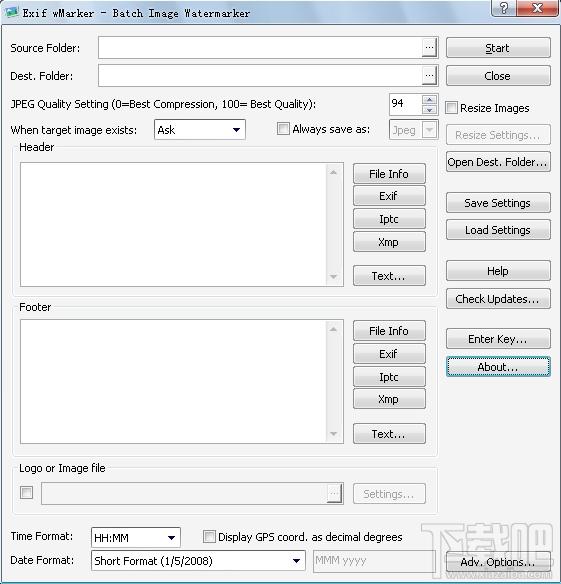Open the logo image Settings button
The width and height of the screenshot is (561, 584).
389,494
